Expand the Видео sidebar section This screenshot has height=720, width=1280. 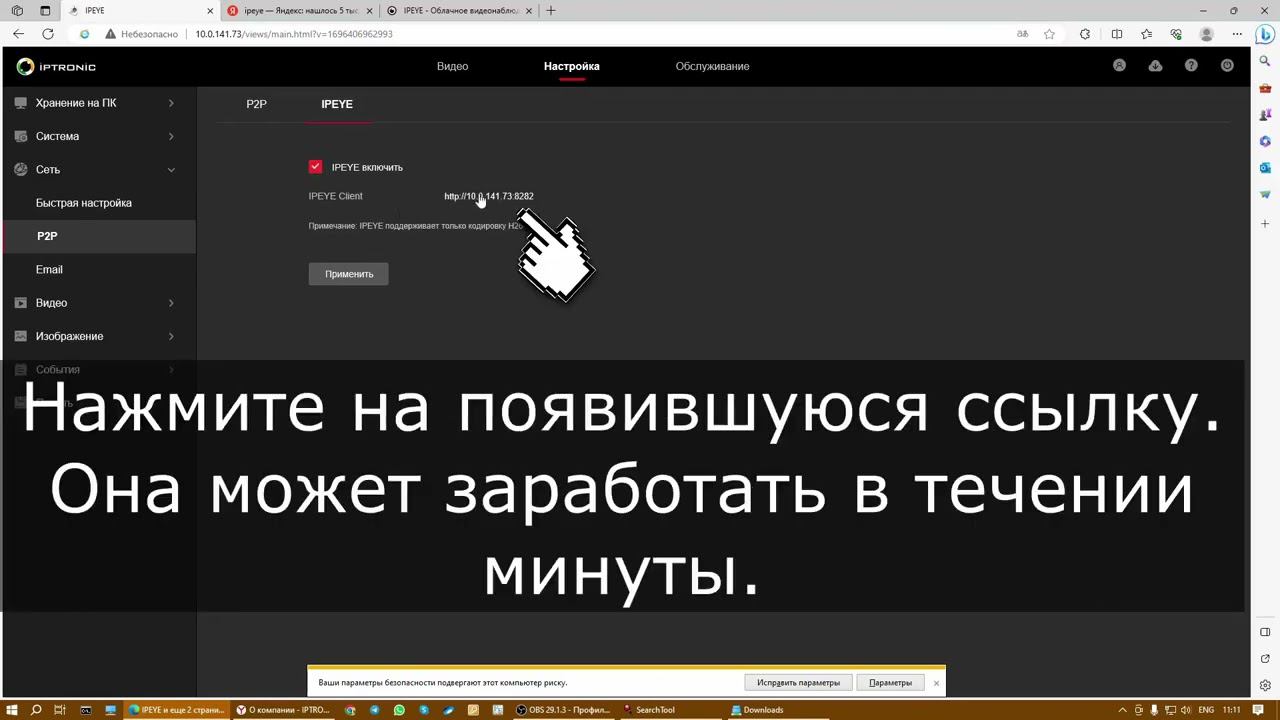click(98, 303)
